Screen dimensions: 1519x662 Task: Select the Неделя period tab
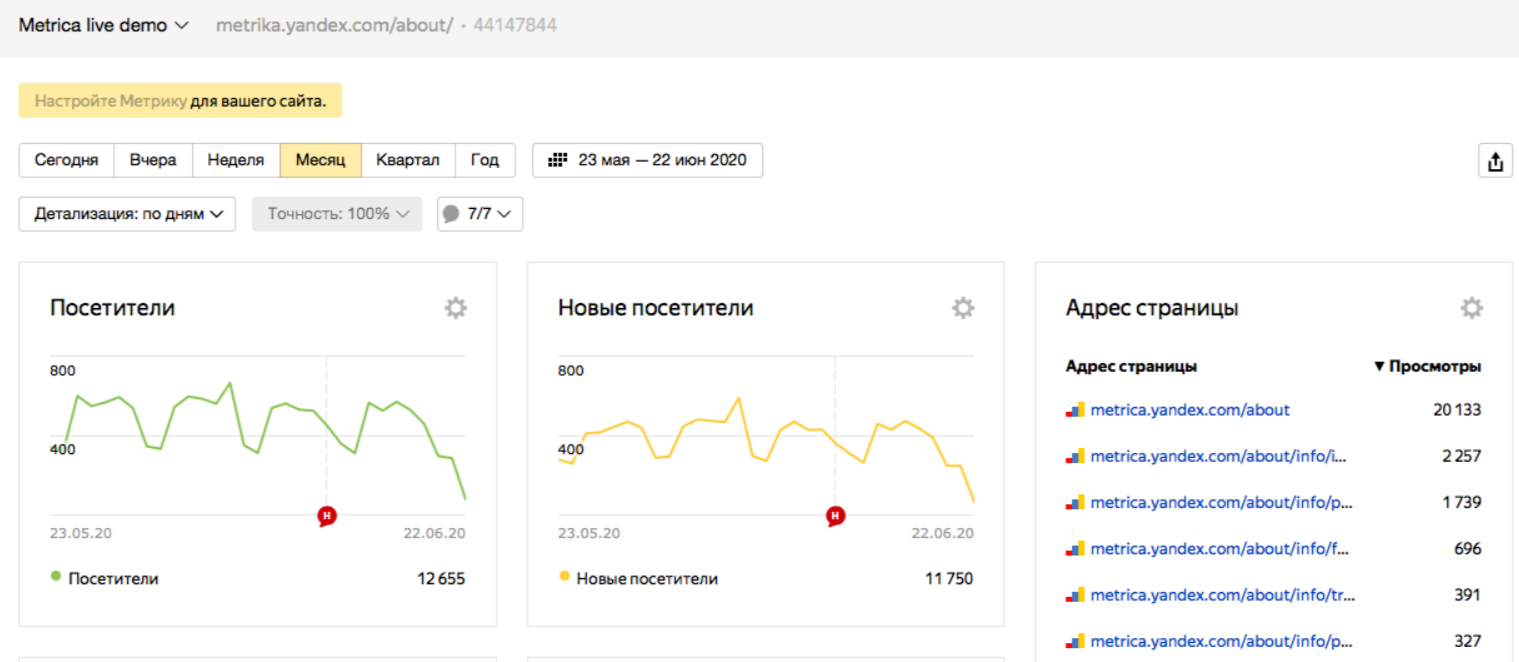[236, 160]
